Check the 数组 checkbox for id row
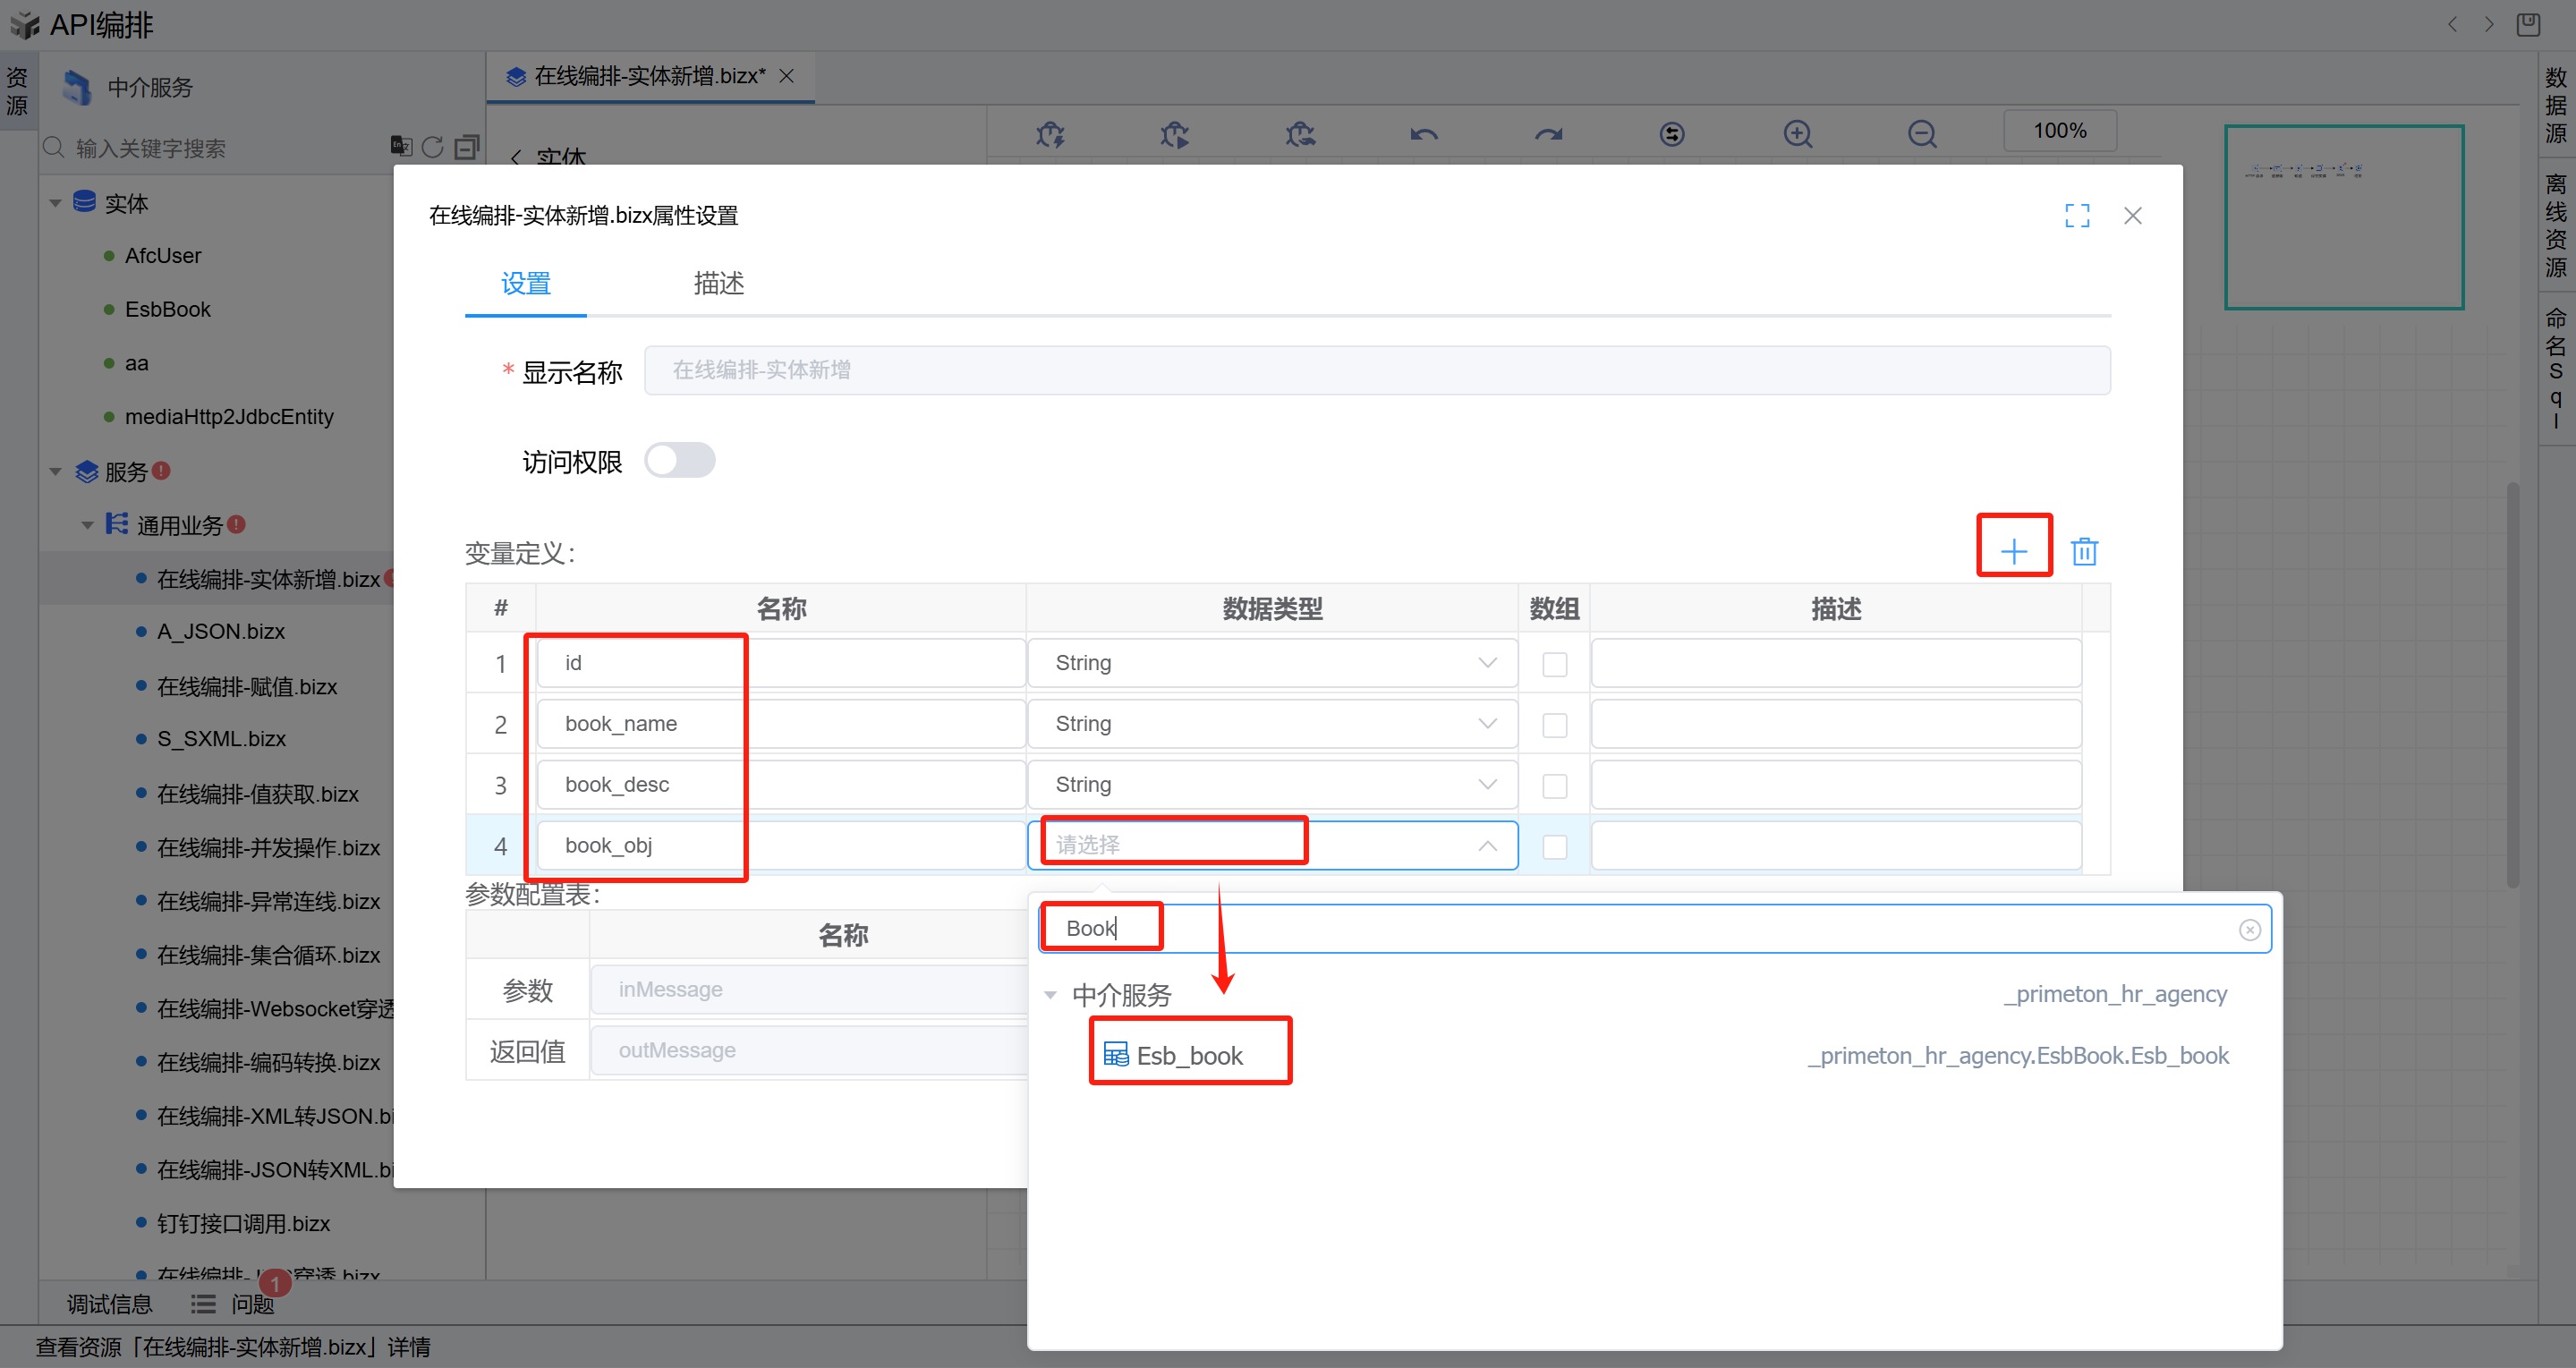The height and width of the screenshot is (1368, 2576). coord(1554,664)
